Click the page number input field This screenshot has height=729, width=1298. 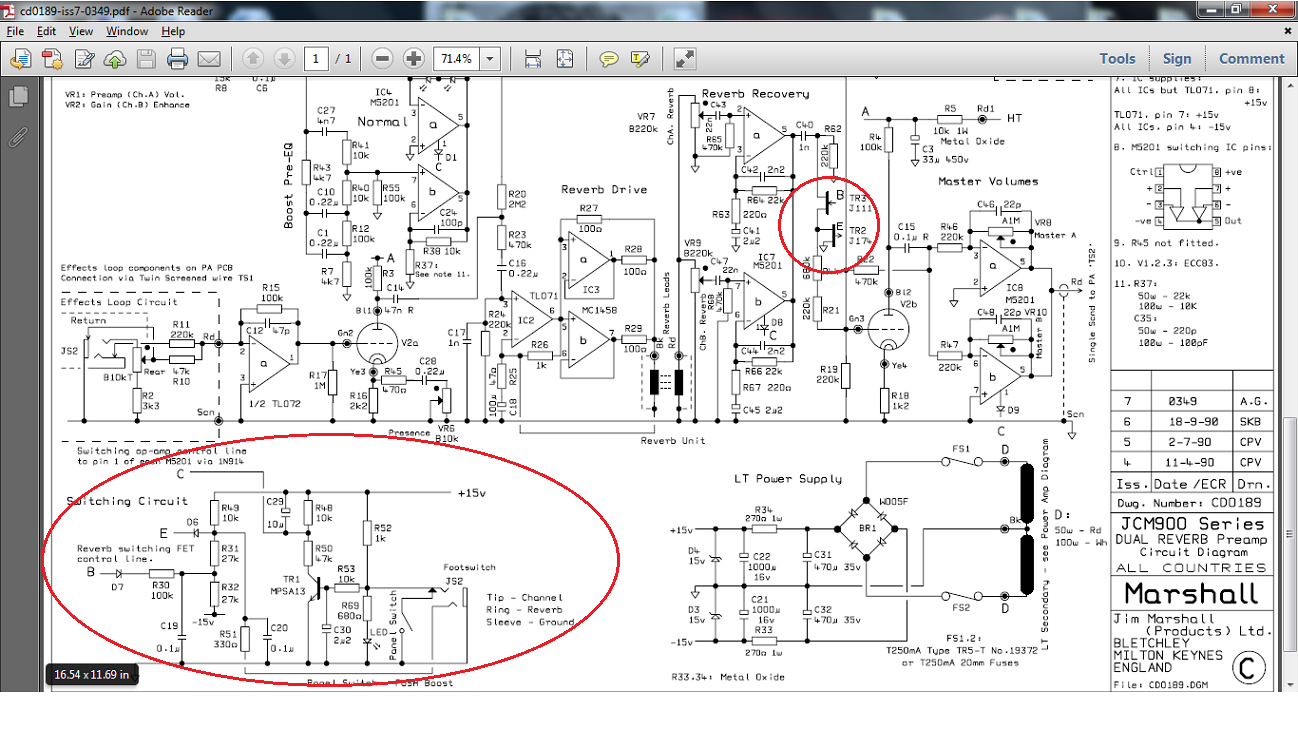click(x=316, y=59)
